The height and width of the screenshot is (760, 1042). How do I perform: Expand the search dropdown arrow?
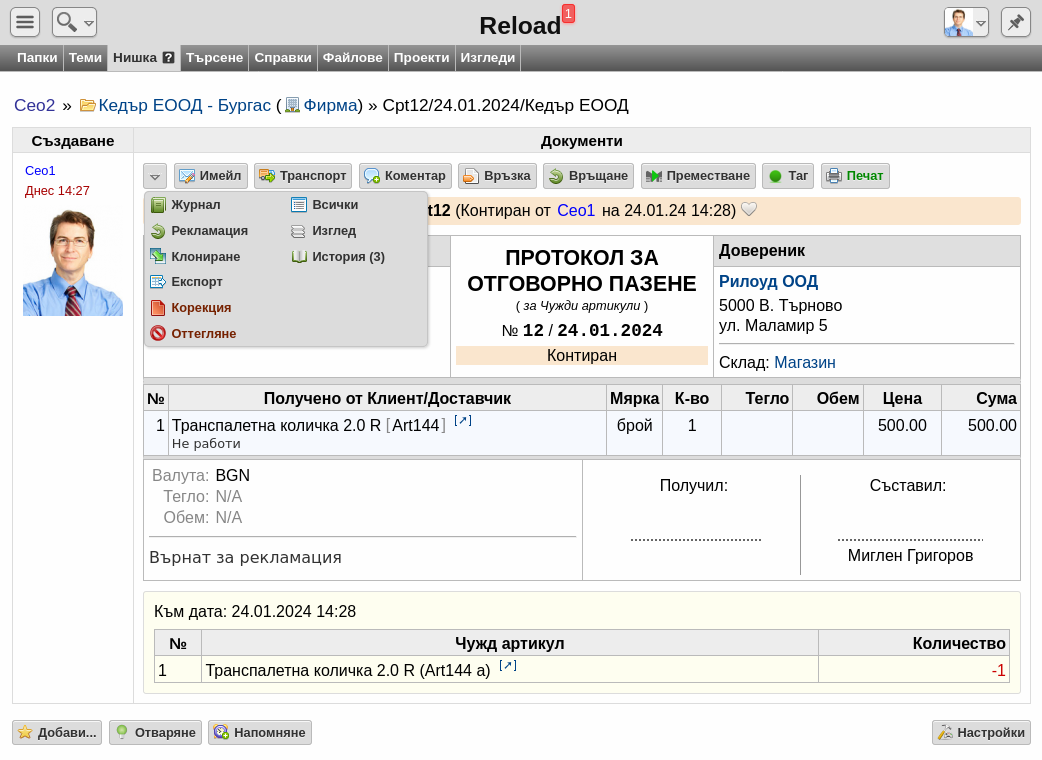coord(89,23)
